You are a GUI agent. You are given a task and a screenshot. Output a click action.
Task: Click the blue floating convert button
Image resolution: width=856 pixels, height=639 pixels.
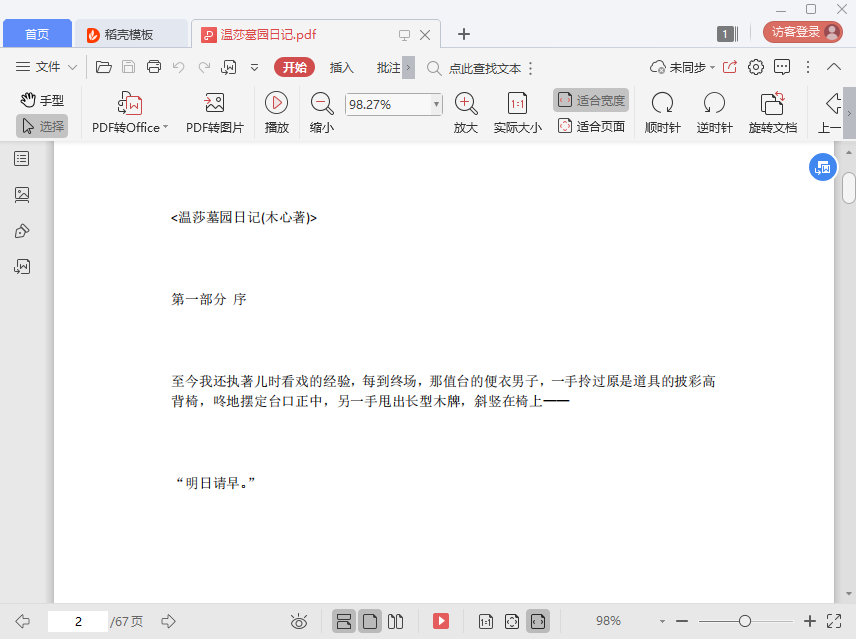coord(823,168)
